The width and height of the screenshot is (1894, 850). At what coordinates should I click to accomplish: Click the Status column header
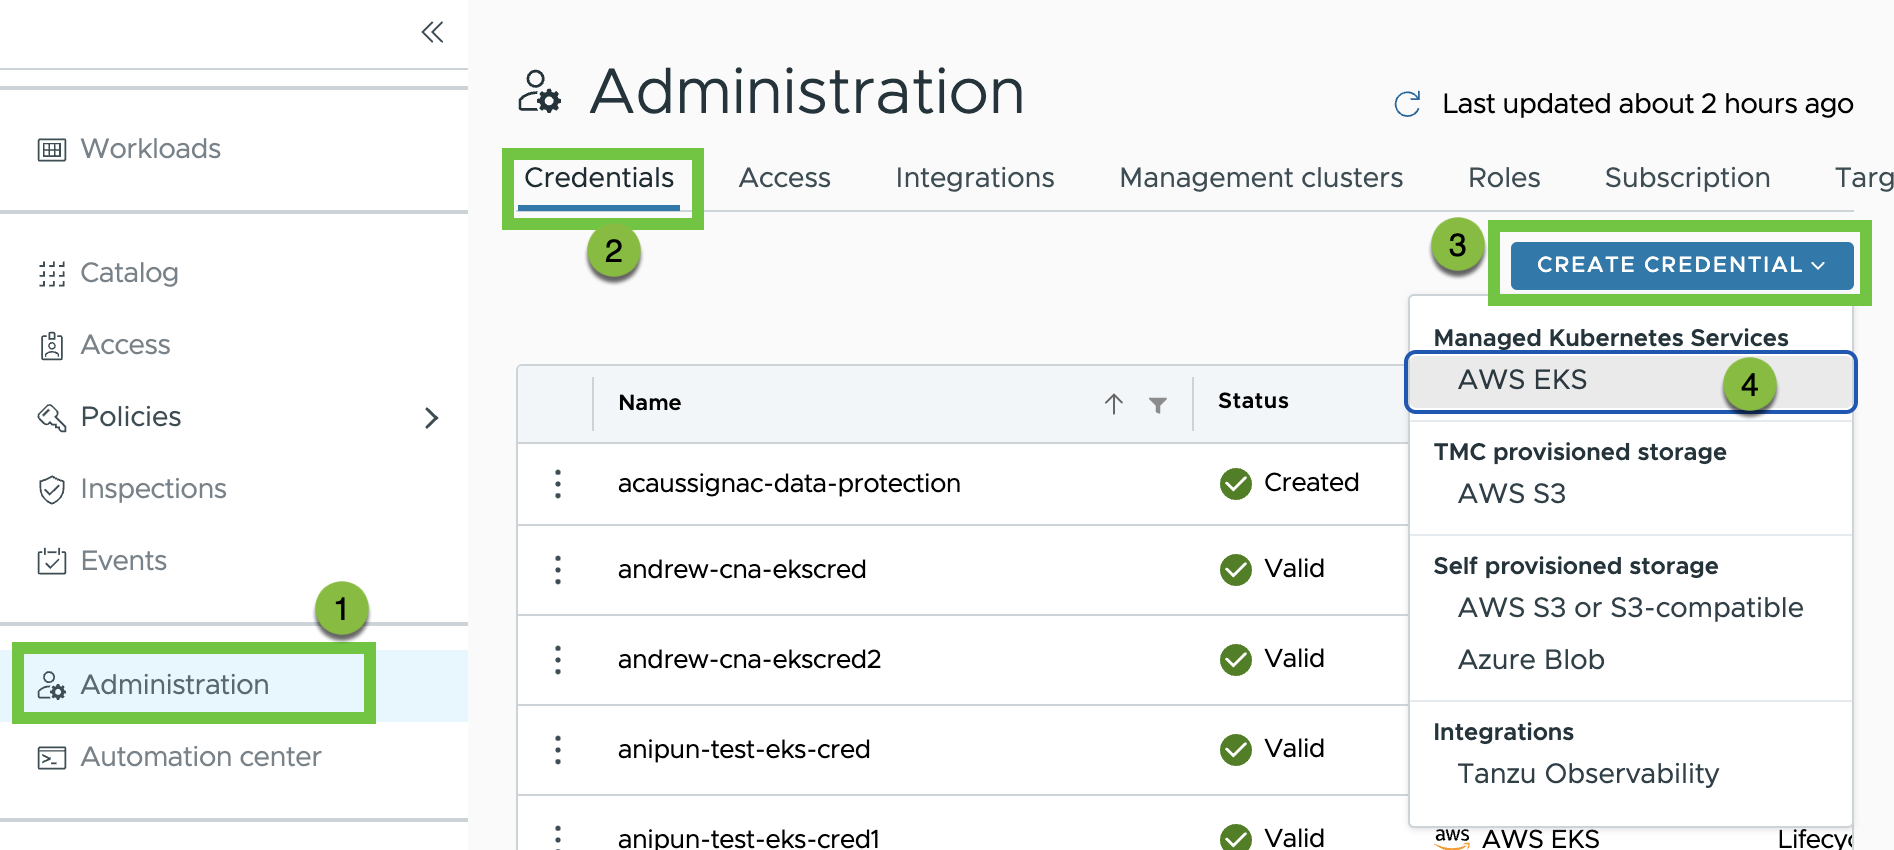[x=1253, y=401]
